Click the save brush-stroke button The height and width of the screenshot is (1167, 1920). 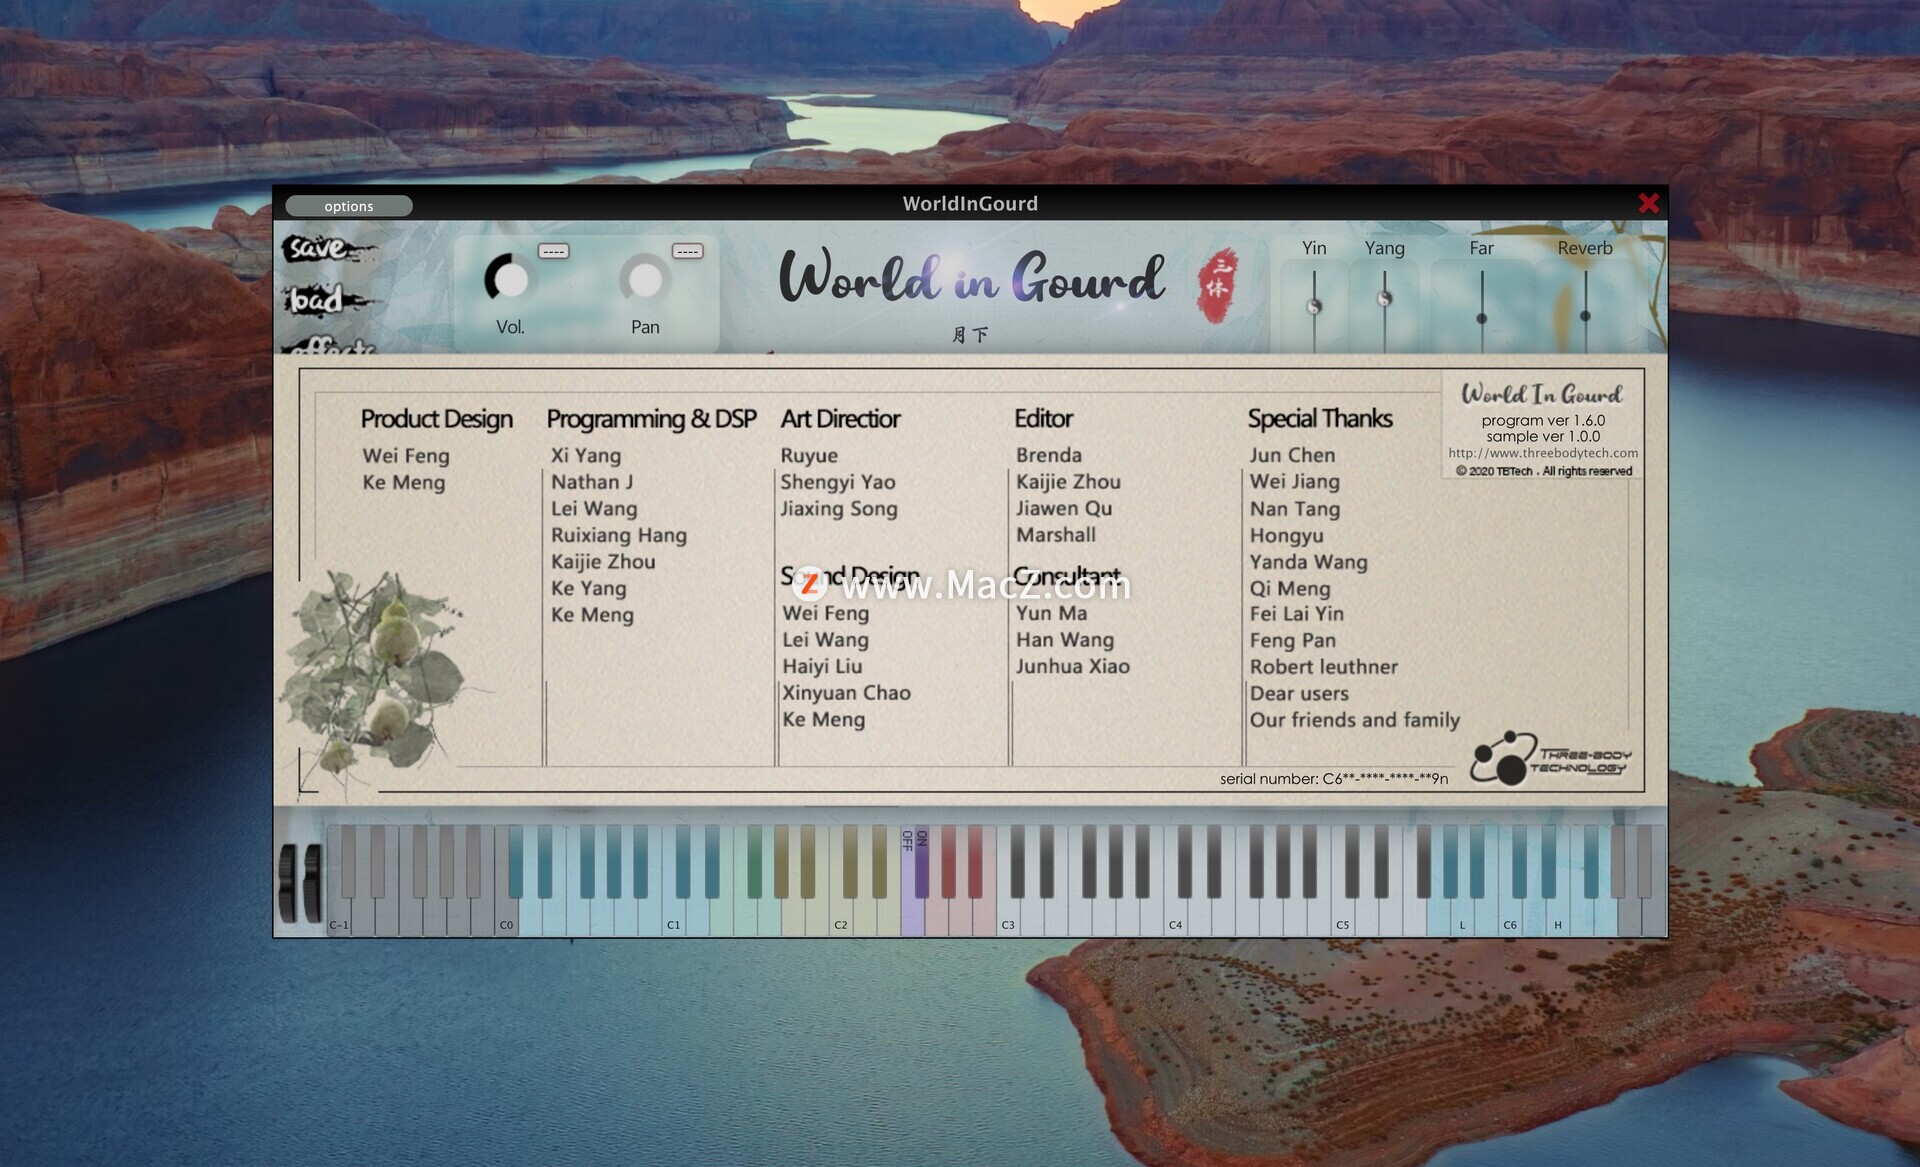pyautogui.click(x=318, y=248)
